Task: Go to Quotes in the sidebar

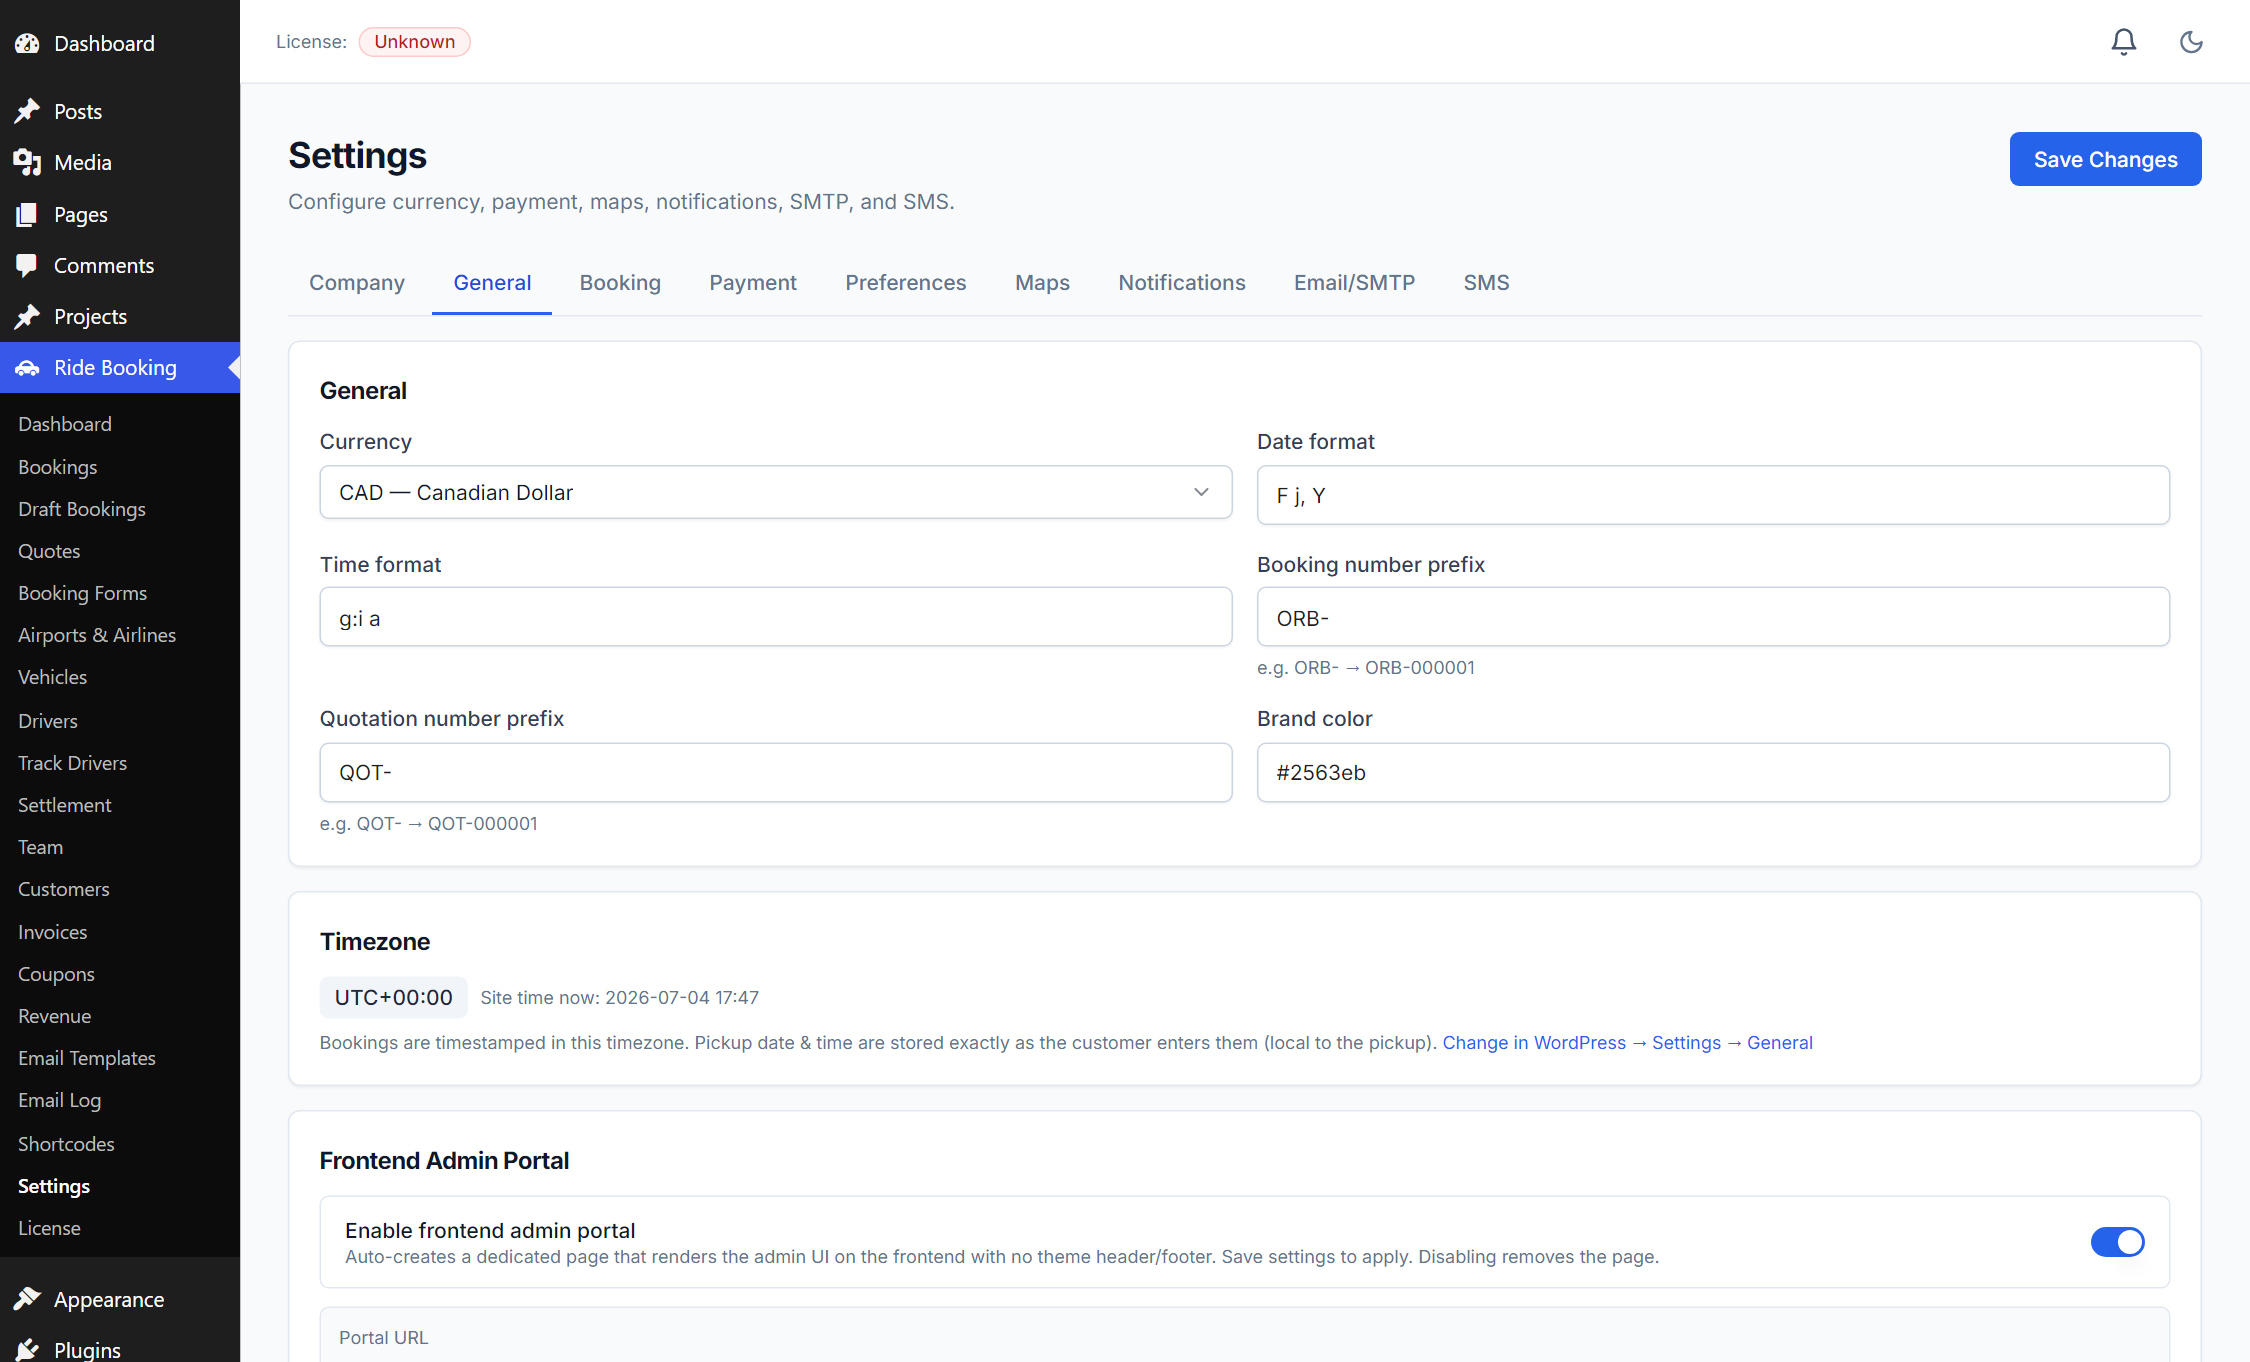Action: (x=49, y=551)
